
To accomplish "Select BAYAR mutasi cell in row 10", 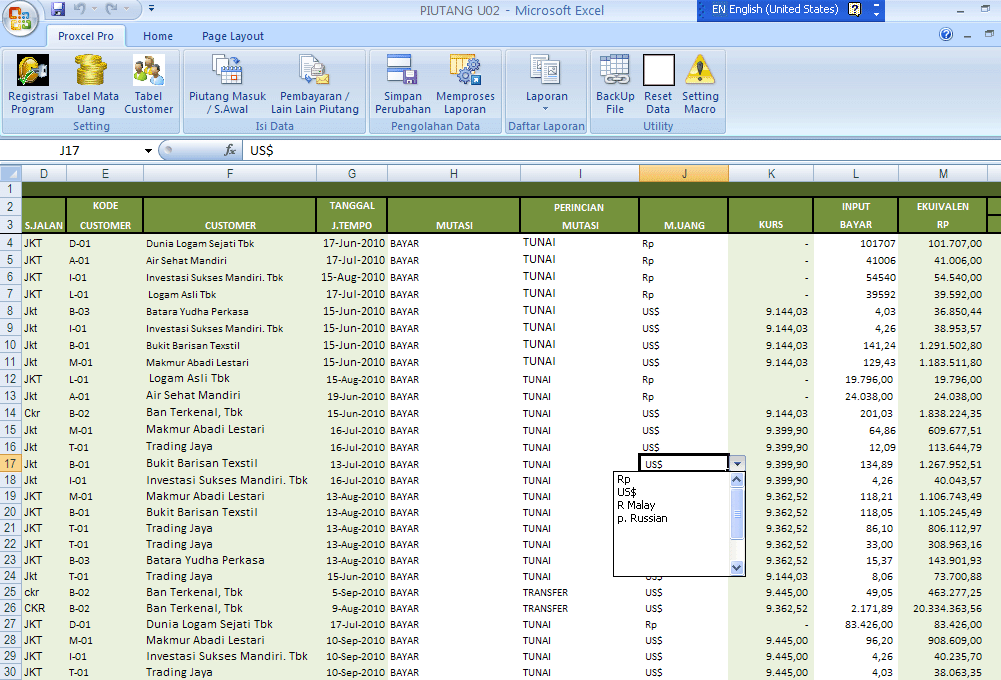I will pos(454,345).
